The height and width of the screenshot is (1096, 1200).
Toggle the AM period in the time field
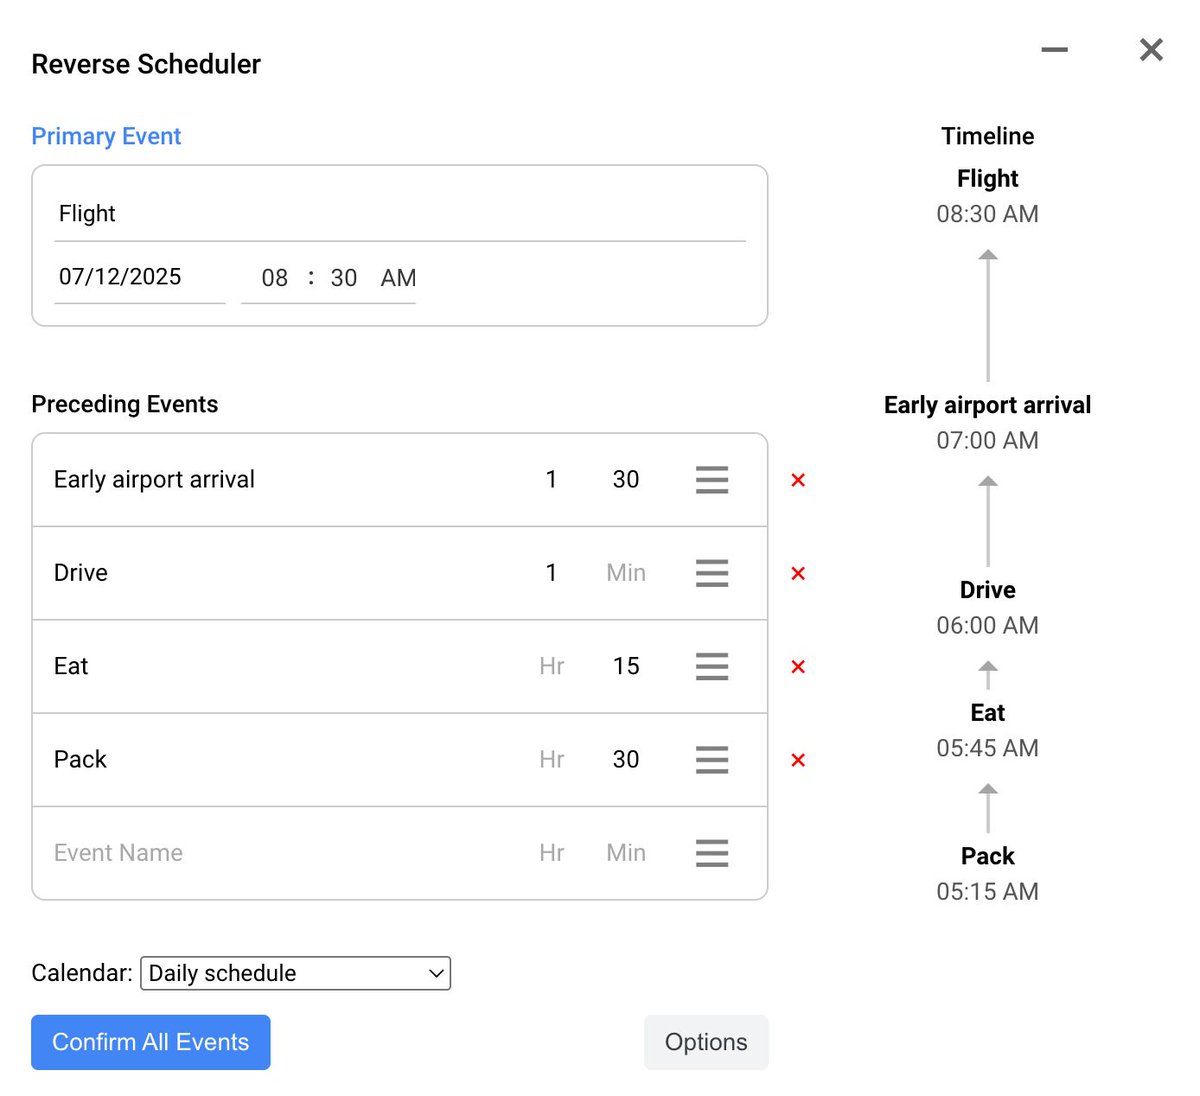point(398,278)
